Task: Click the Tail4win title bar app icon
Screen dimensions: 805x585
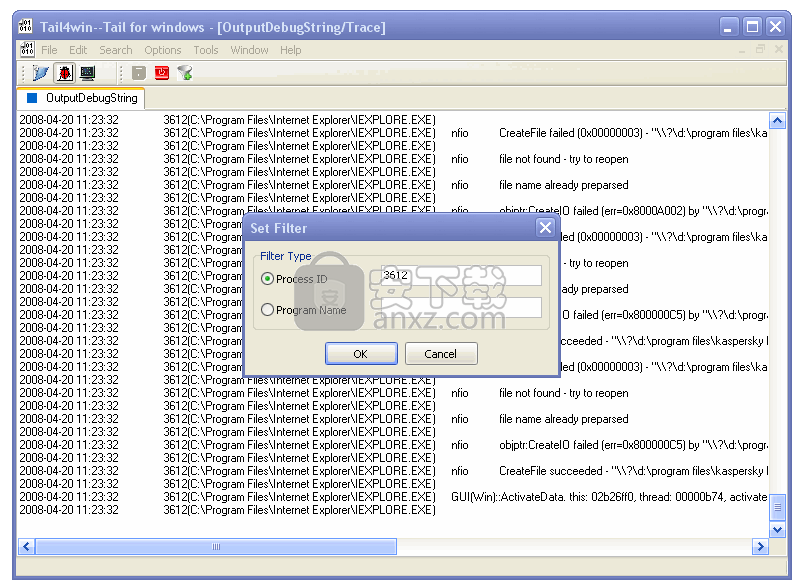Action: [x=26, y=26]
